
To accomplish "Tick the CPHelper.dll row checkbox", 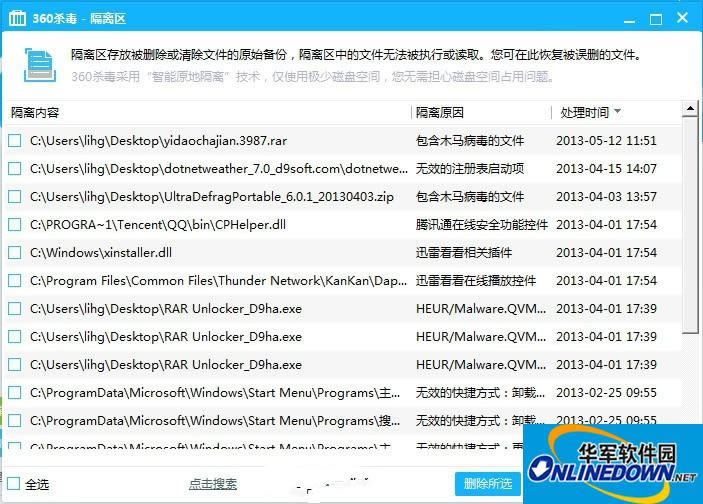I will (x=14, y=225).
